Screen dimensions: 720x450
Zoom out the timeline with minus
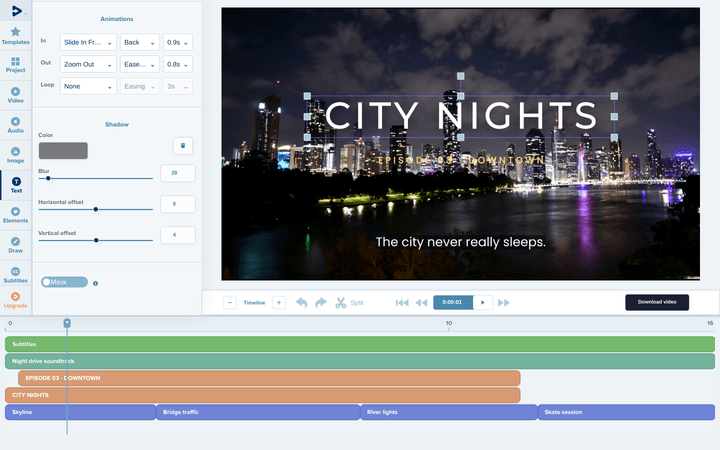pyautogui.click(x=230, y=302)
